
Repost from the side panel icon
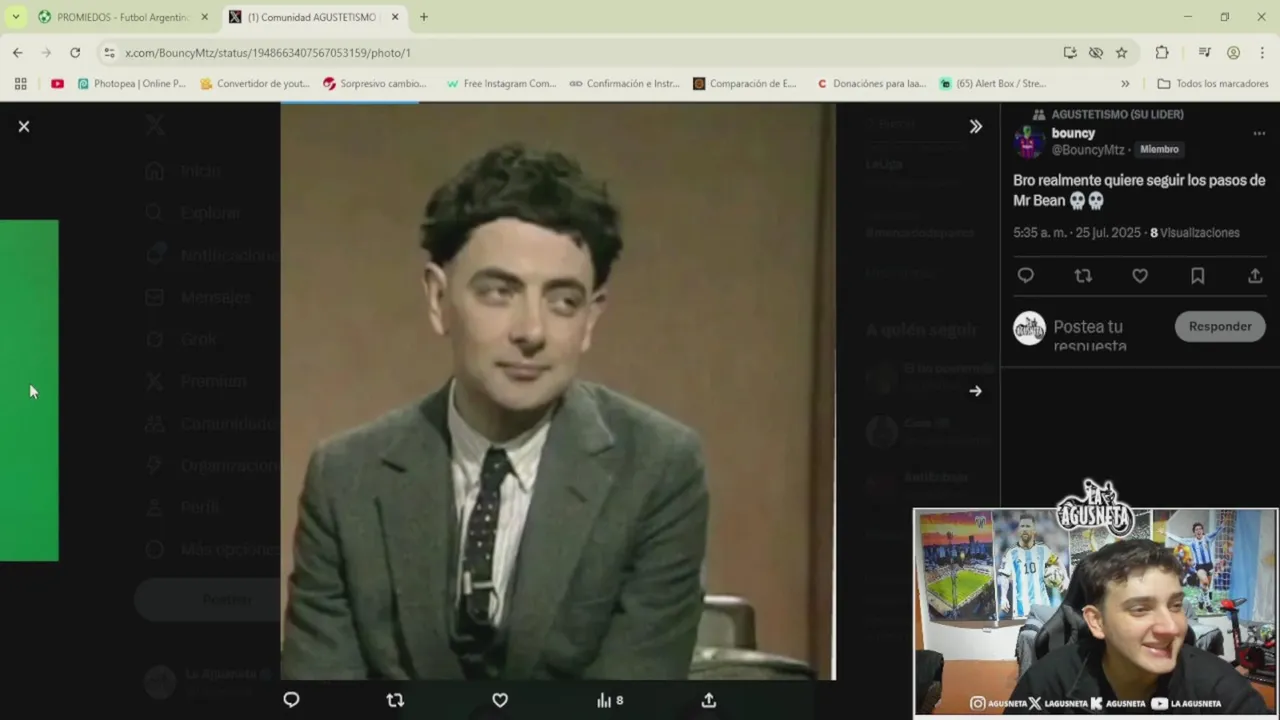tap(1083, 276)
